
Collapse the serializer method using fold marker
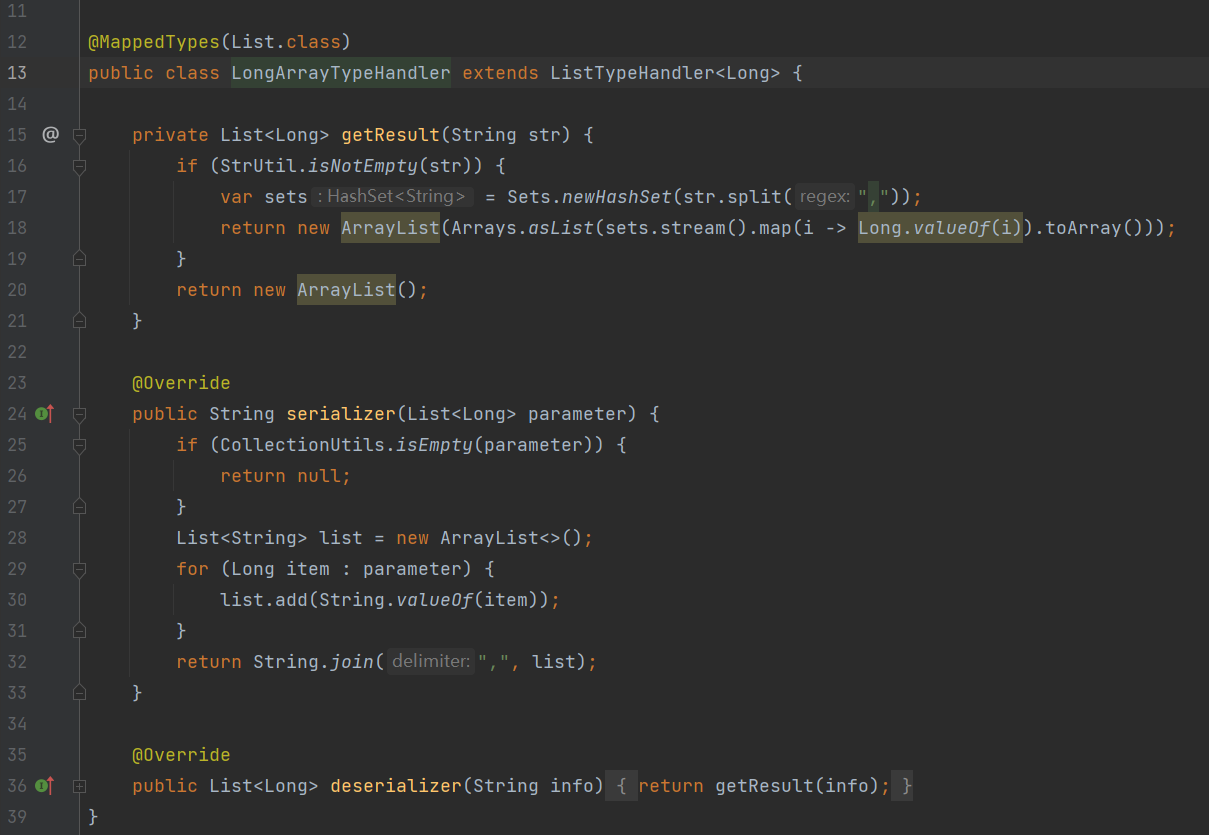[x=80, y=414]
